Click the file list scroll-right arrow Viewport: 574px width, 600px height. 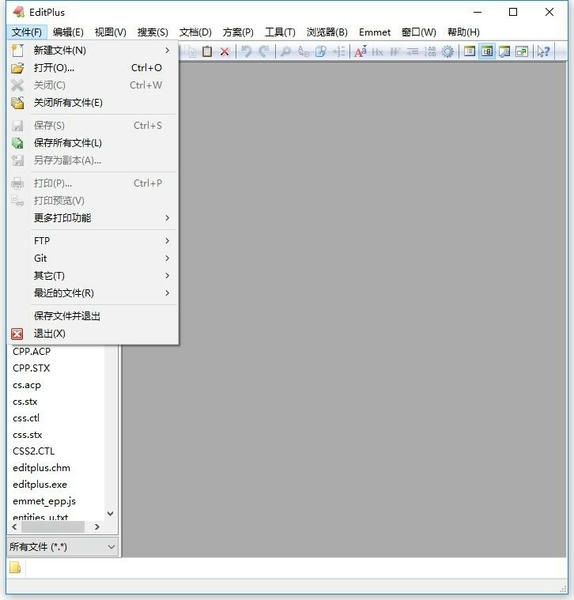tap(97, 527)
